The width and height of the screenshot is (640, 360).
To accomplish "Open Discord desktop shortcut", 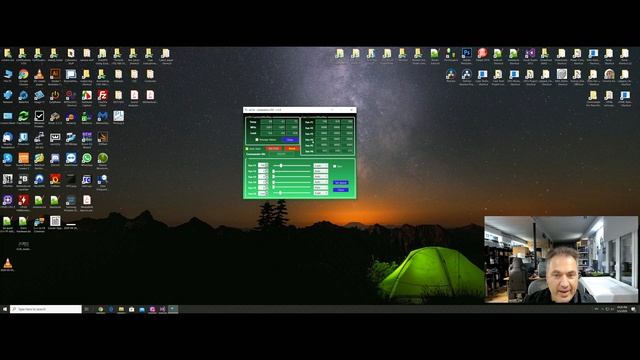I will tap(55, 158).
